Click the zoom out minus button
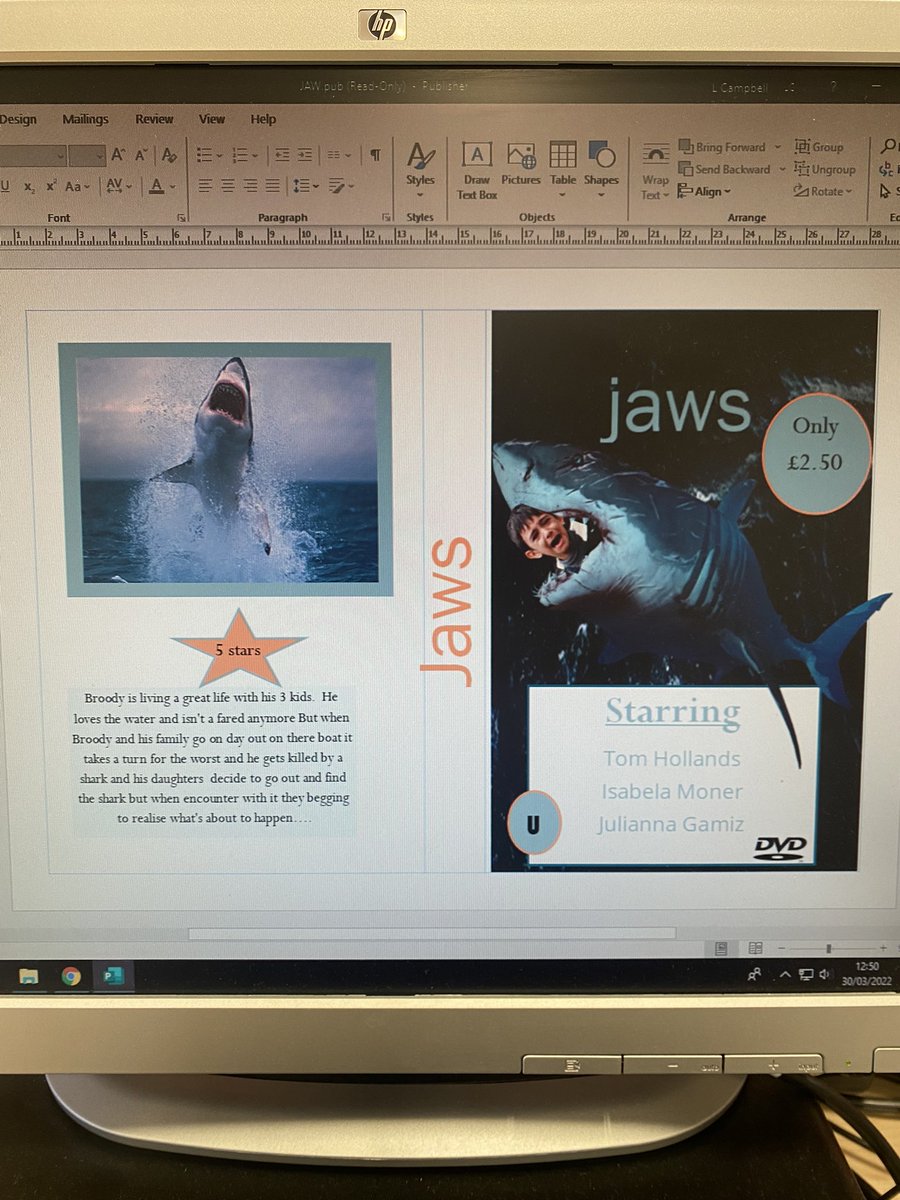900x1200 pixels. 781,947
